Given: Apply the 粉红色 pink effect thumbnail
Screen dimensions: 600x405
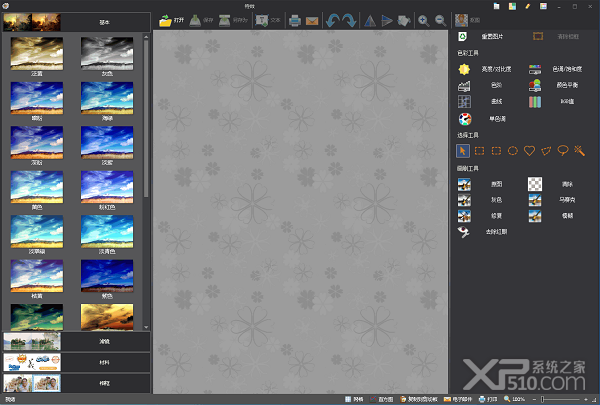Looking at the screenshot, I should (x=107, y=187).
